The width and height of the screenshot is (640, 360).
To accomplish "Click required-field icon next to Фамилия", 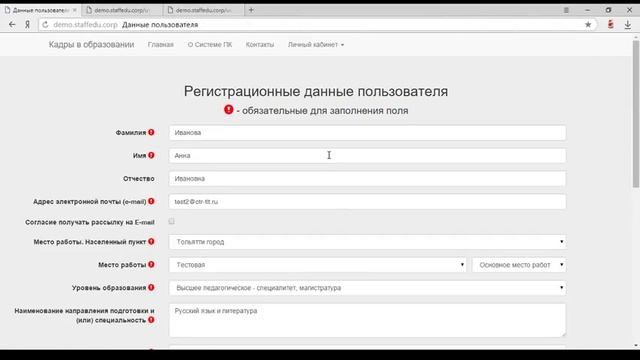I will (x=151, y=132).
